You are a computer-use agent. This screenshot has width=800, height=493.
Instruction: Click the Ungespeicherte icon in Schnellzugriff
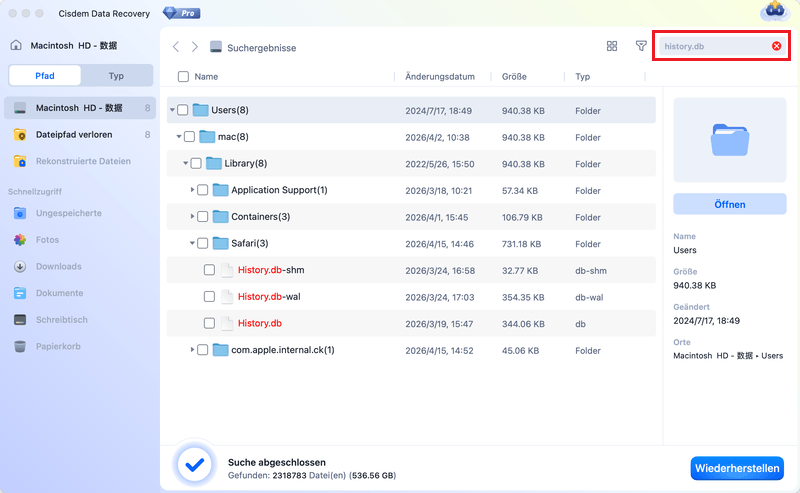20,213
